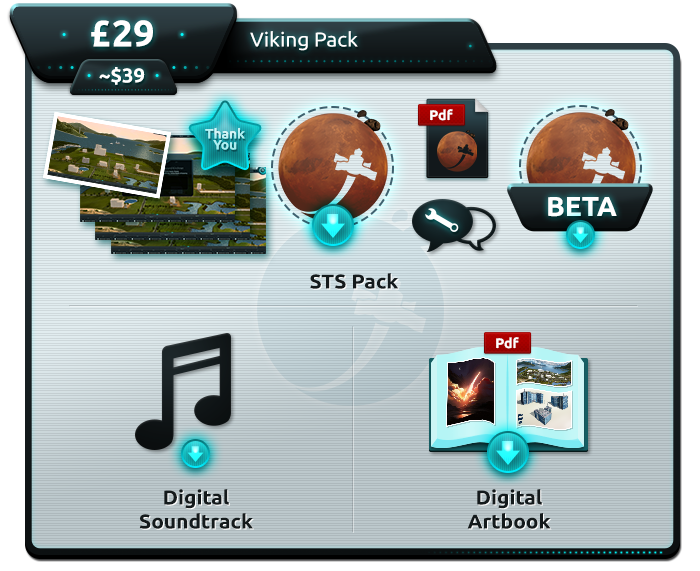Click the artbook download arrow button

tap(508, 452)
